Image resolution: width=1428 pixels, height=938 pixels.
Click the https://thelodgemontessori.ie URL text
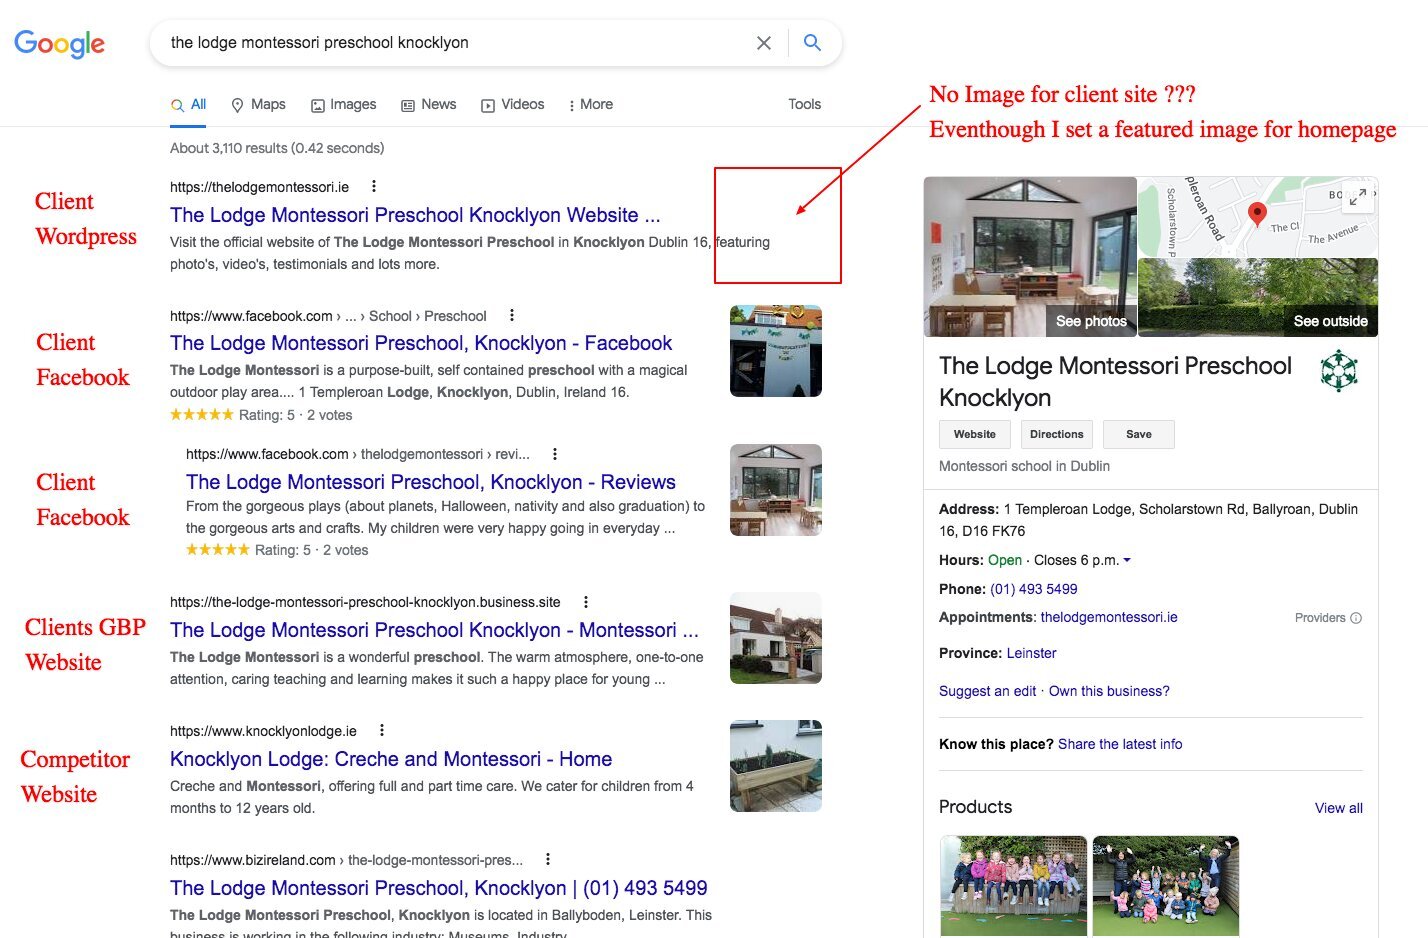coord(259,187)
